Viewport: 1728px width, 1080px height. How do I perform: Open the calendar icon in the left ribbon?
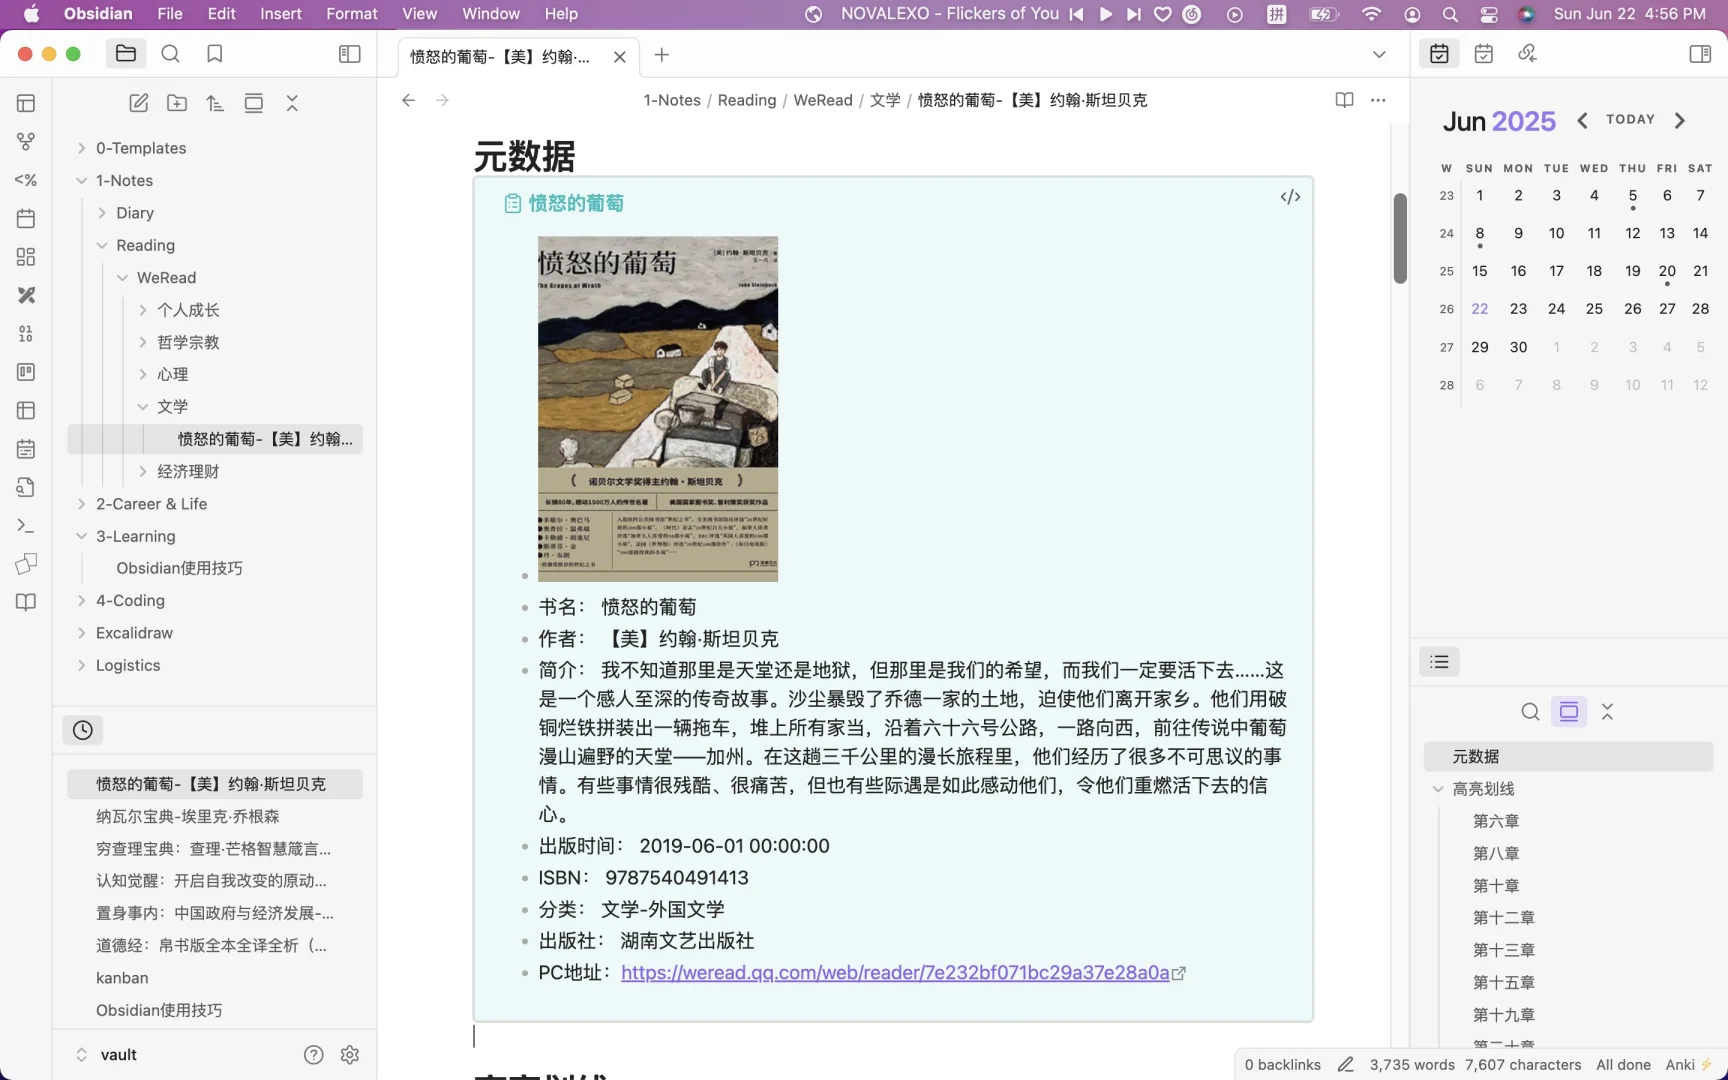click(25, 218)
